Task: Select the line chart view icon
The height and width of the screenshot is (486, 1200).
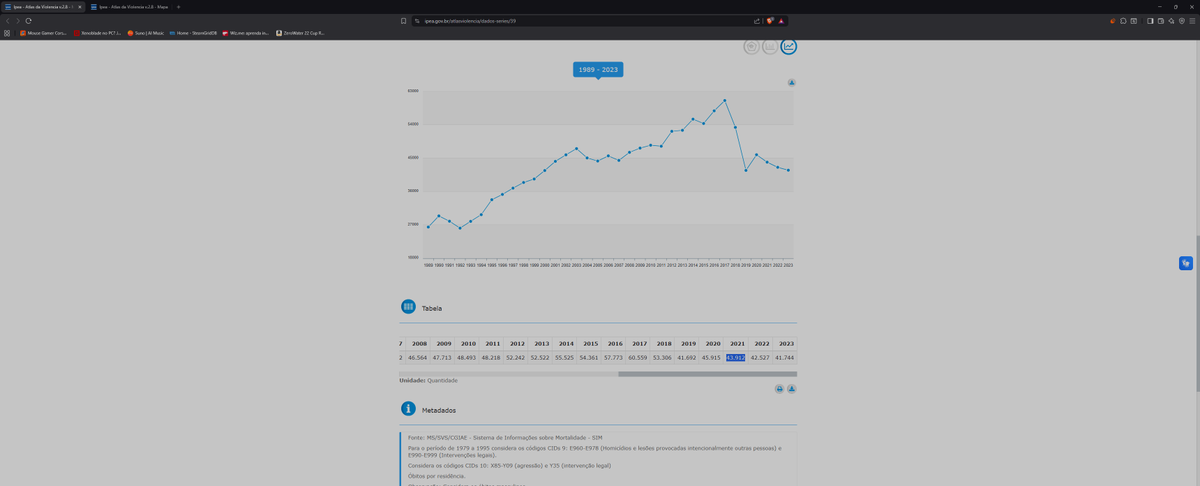Action: click(789, 46)
